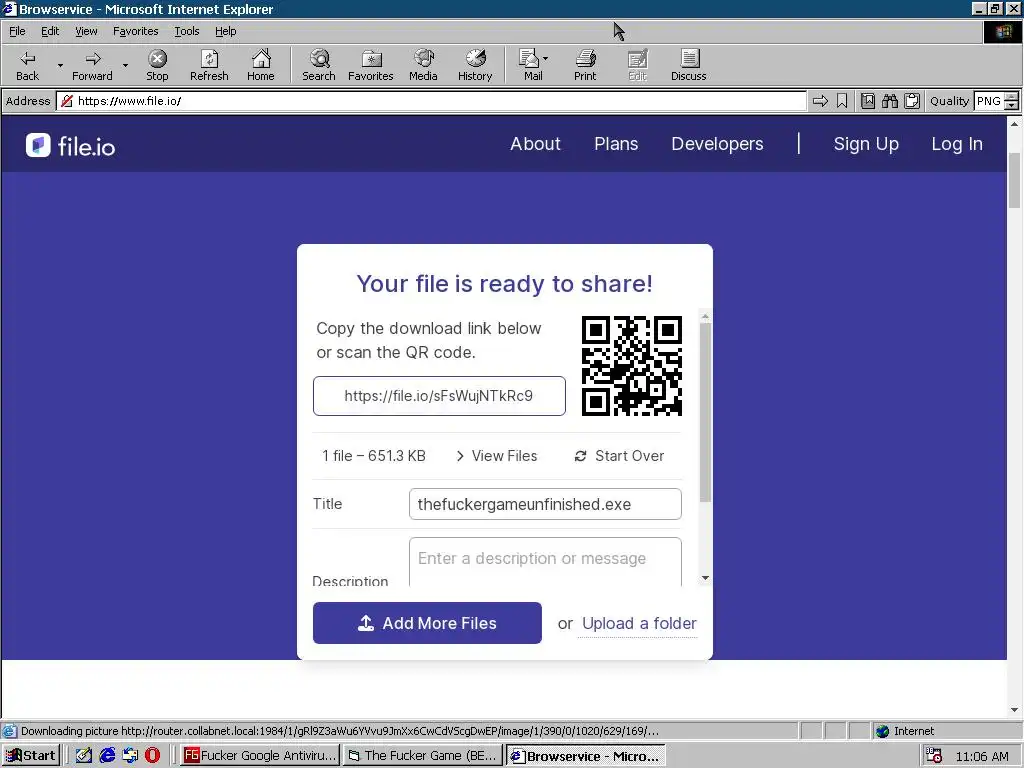Click the system tray icon next to clock
Screen dimensions: 1024x768
pyautogui.click(x=935, y=756)
